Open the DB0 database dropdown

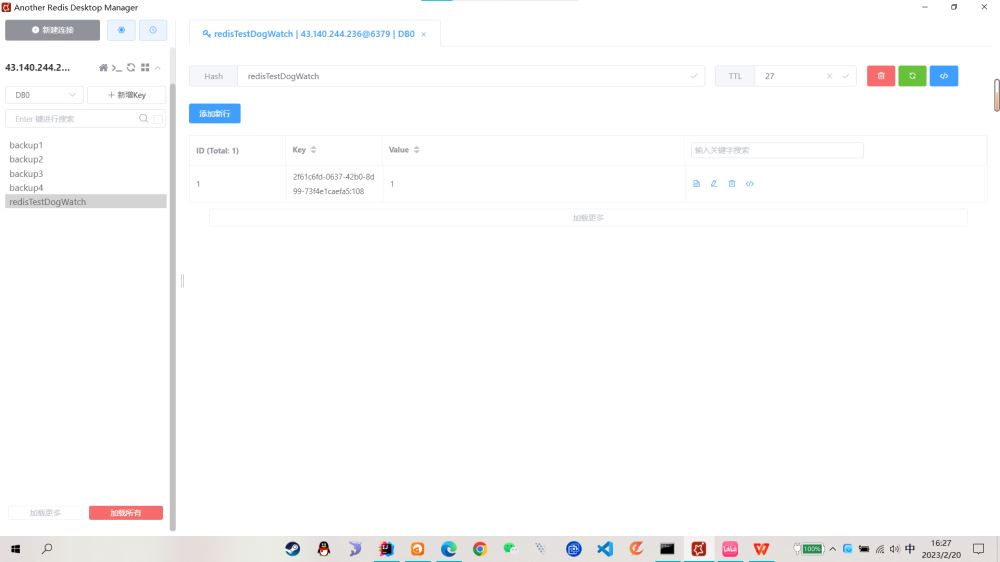point(45,94)
